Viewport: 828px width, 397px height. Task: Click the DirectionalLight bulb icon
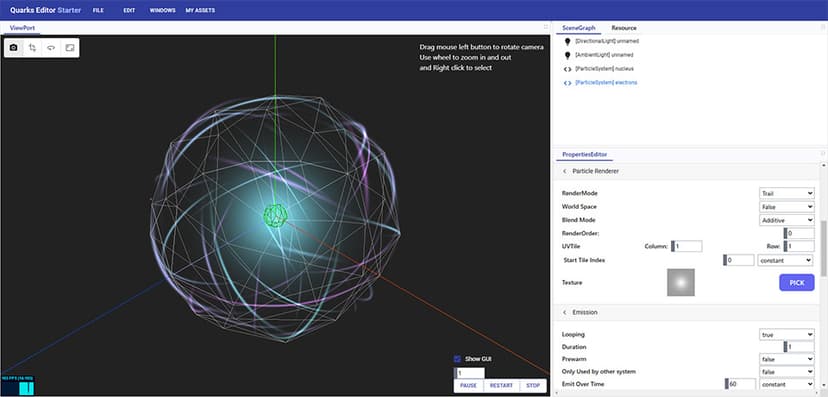click(x=568, y=41)
